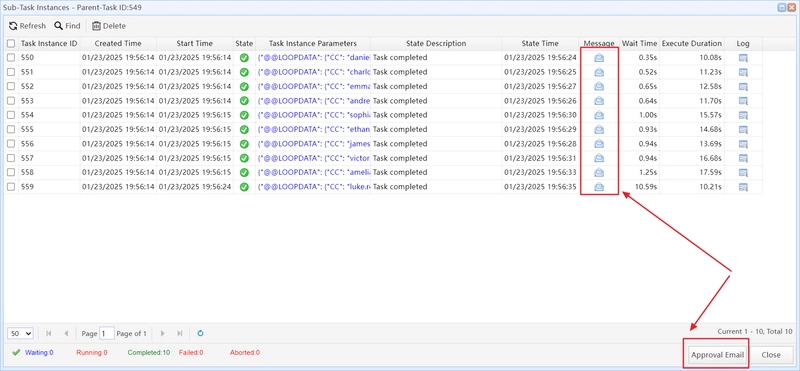Reload the grid using the pager refresh icon

(201, 333)
